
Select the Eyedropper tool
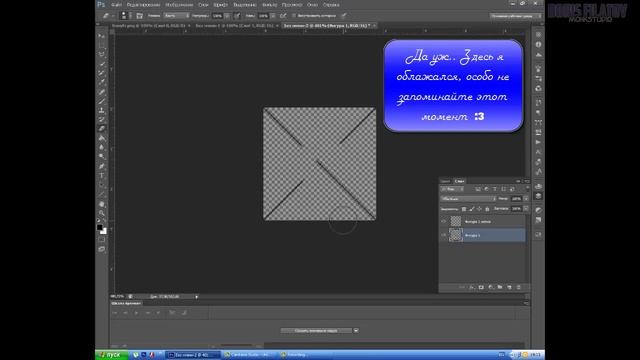[102, 82]
